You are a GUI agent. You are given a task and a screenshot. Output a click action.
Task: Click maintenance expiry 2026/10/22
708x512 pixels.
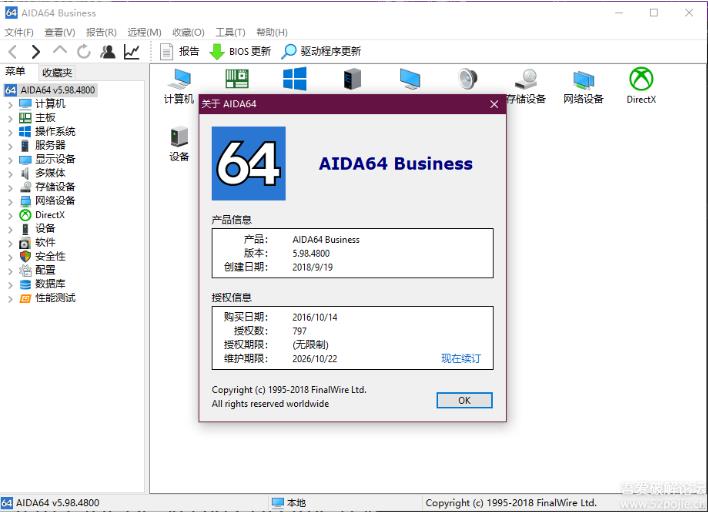click(x=315, y=359)
